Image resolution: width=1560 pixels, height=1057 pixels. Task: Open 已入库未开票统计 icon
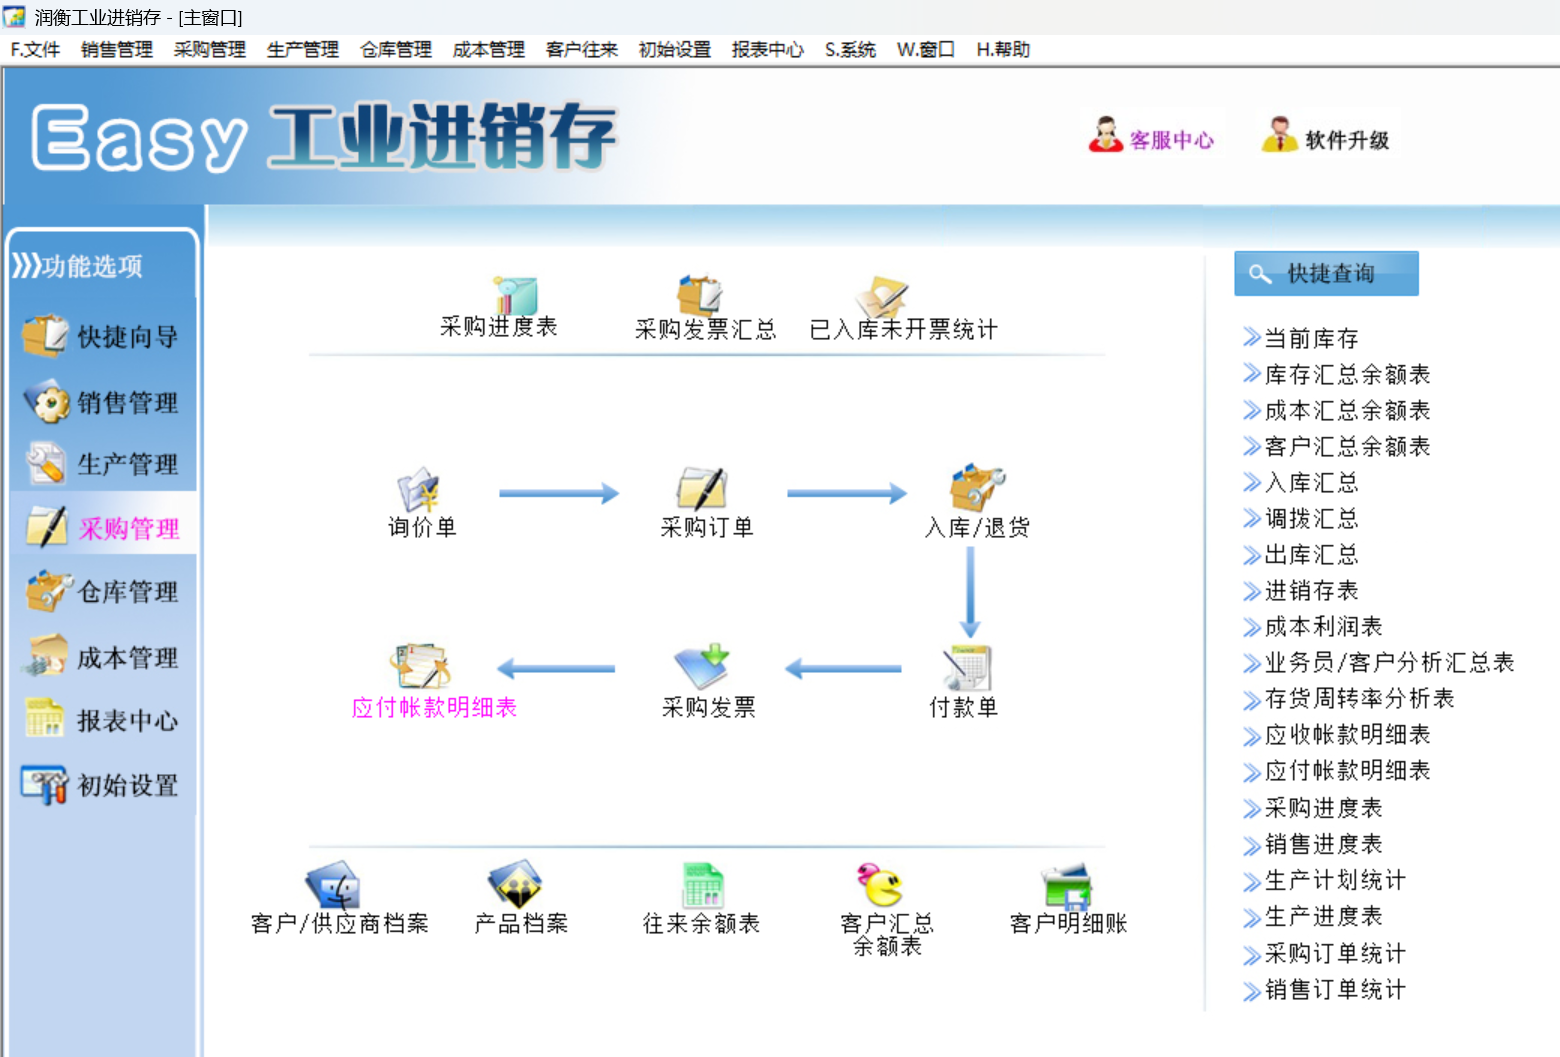(882, 297)
